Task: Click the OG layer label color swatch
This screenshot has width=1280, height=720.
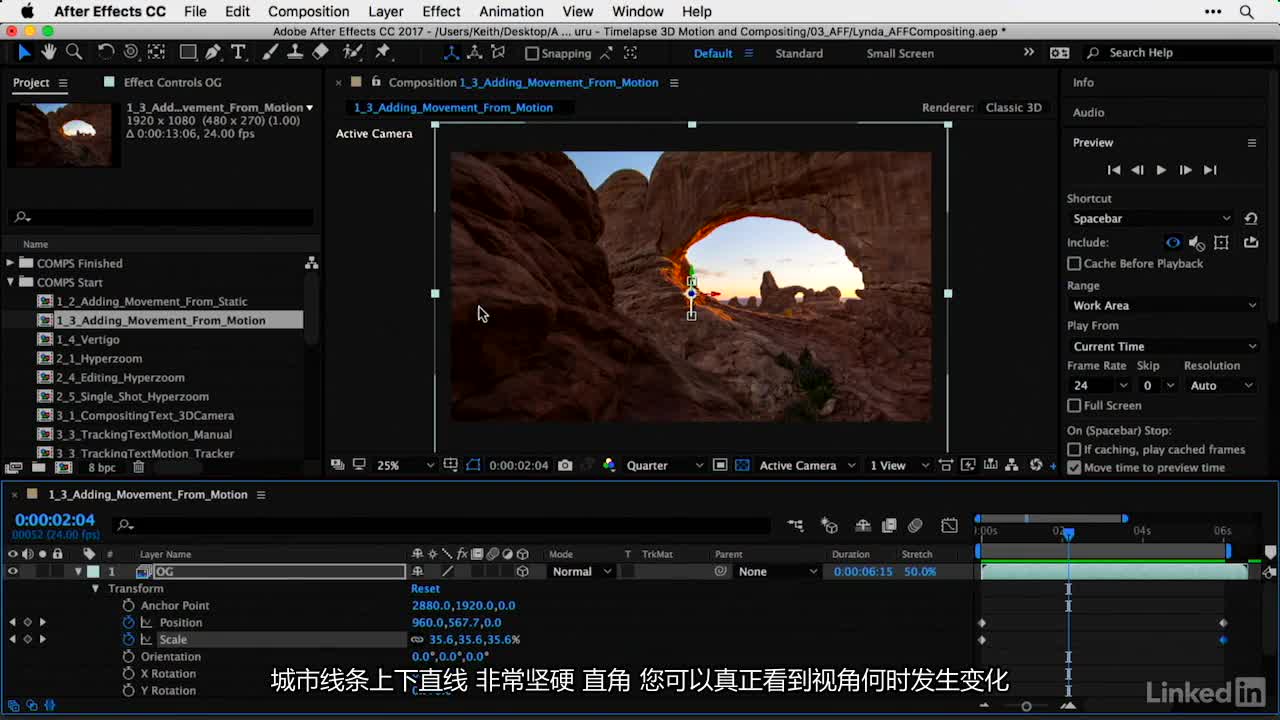Action: 93,571
